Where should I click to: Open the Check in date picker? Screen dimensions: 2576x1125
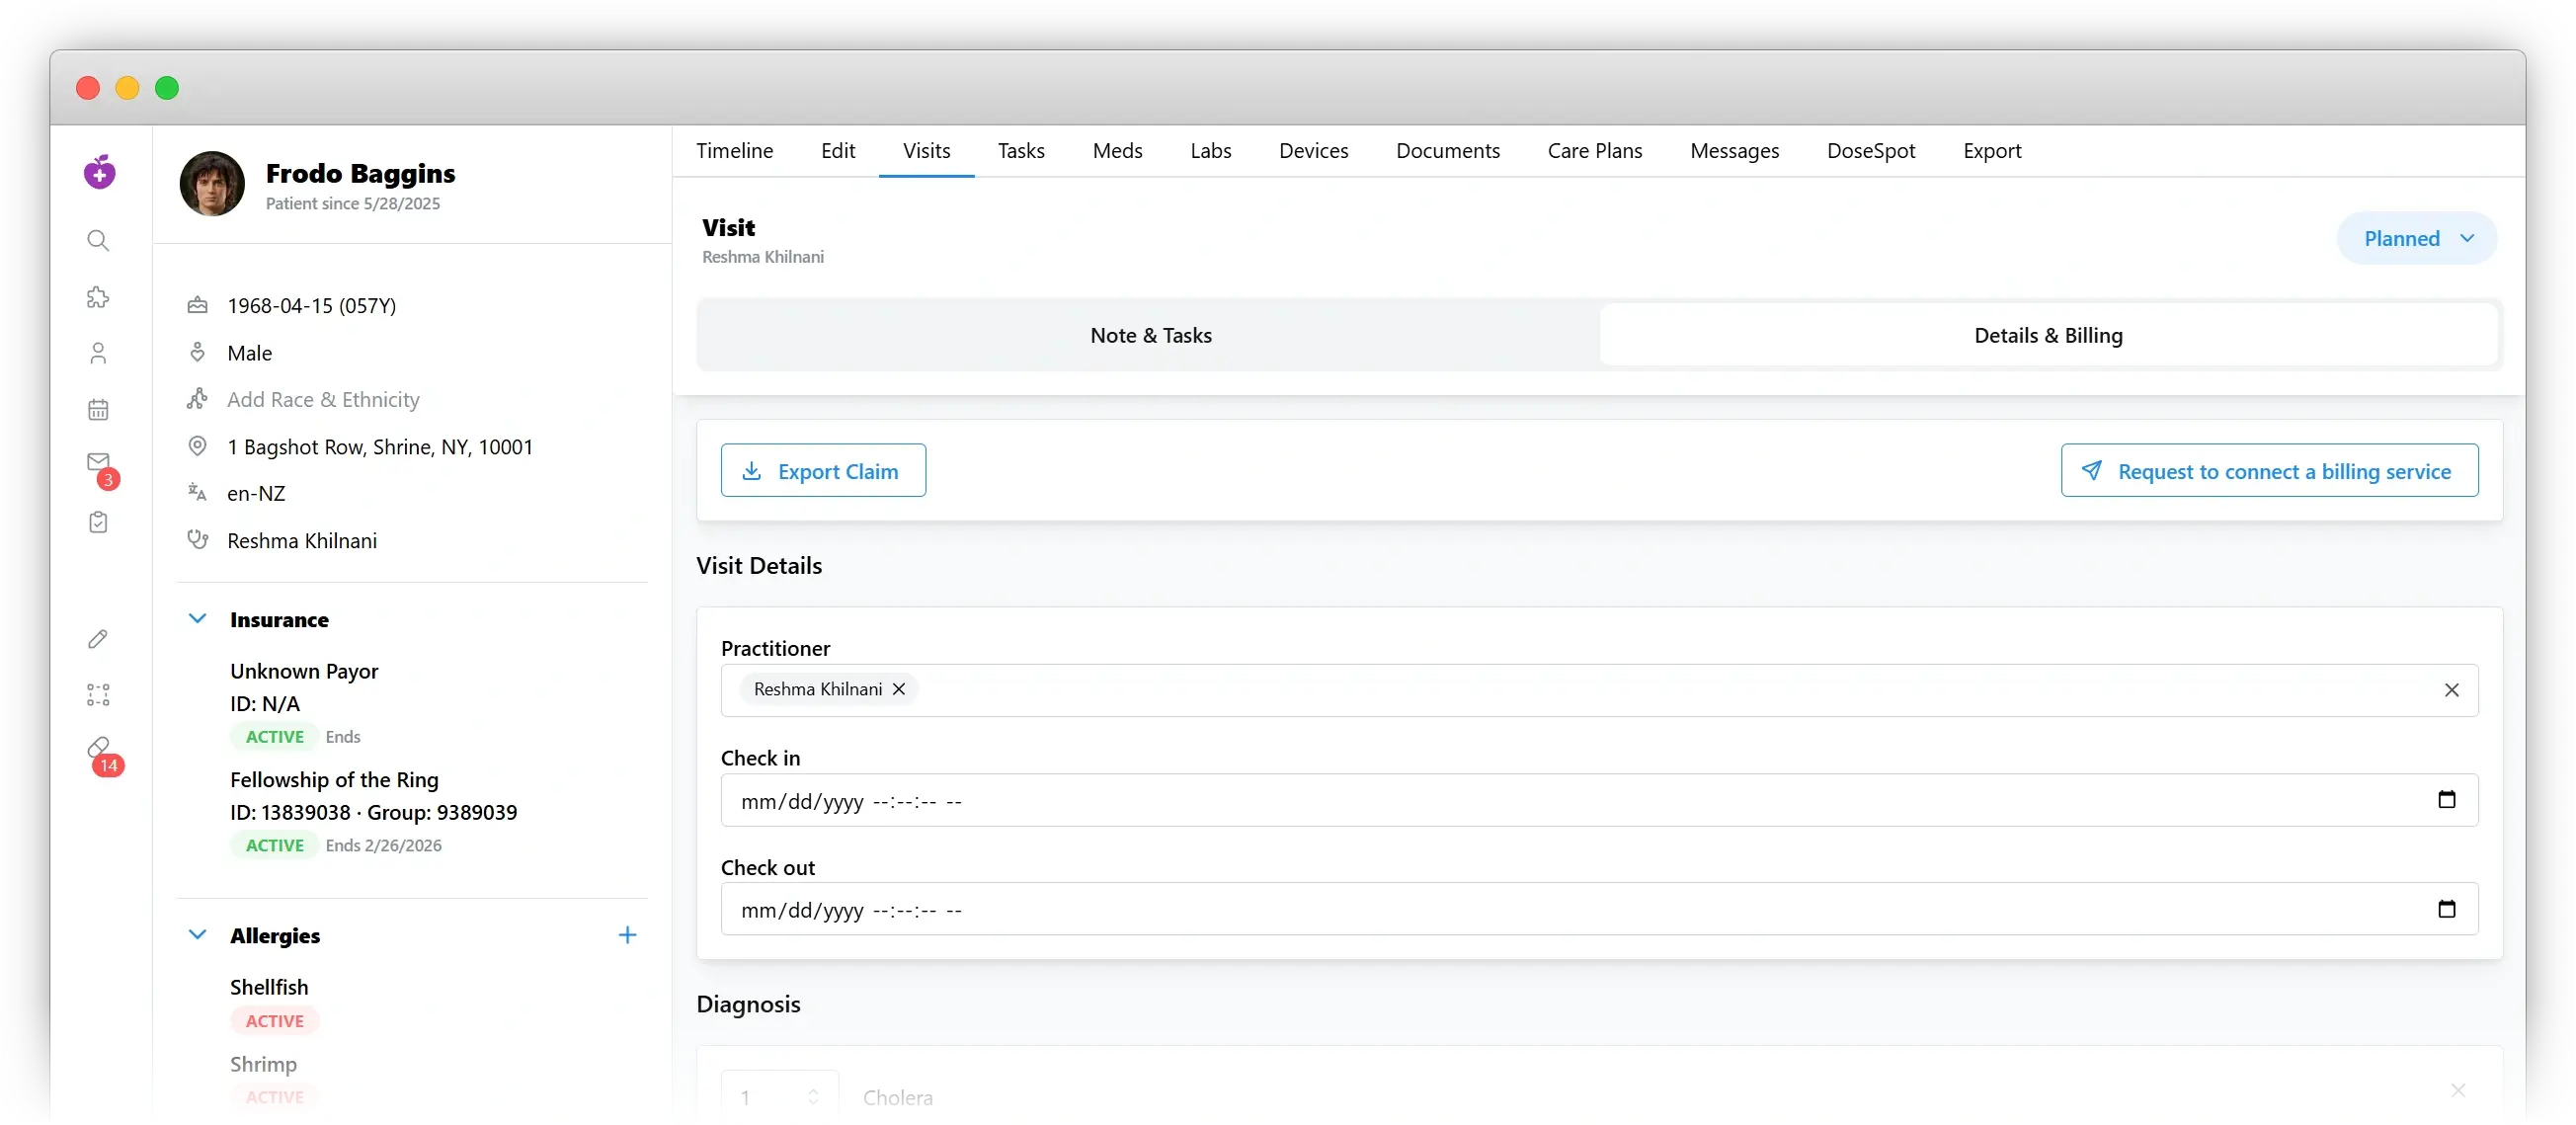coord(2447,799)
